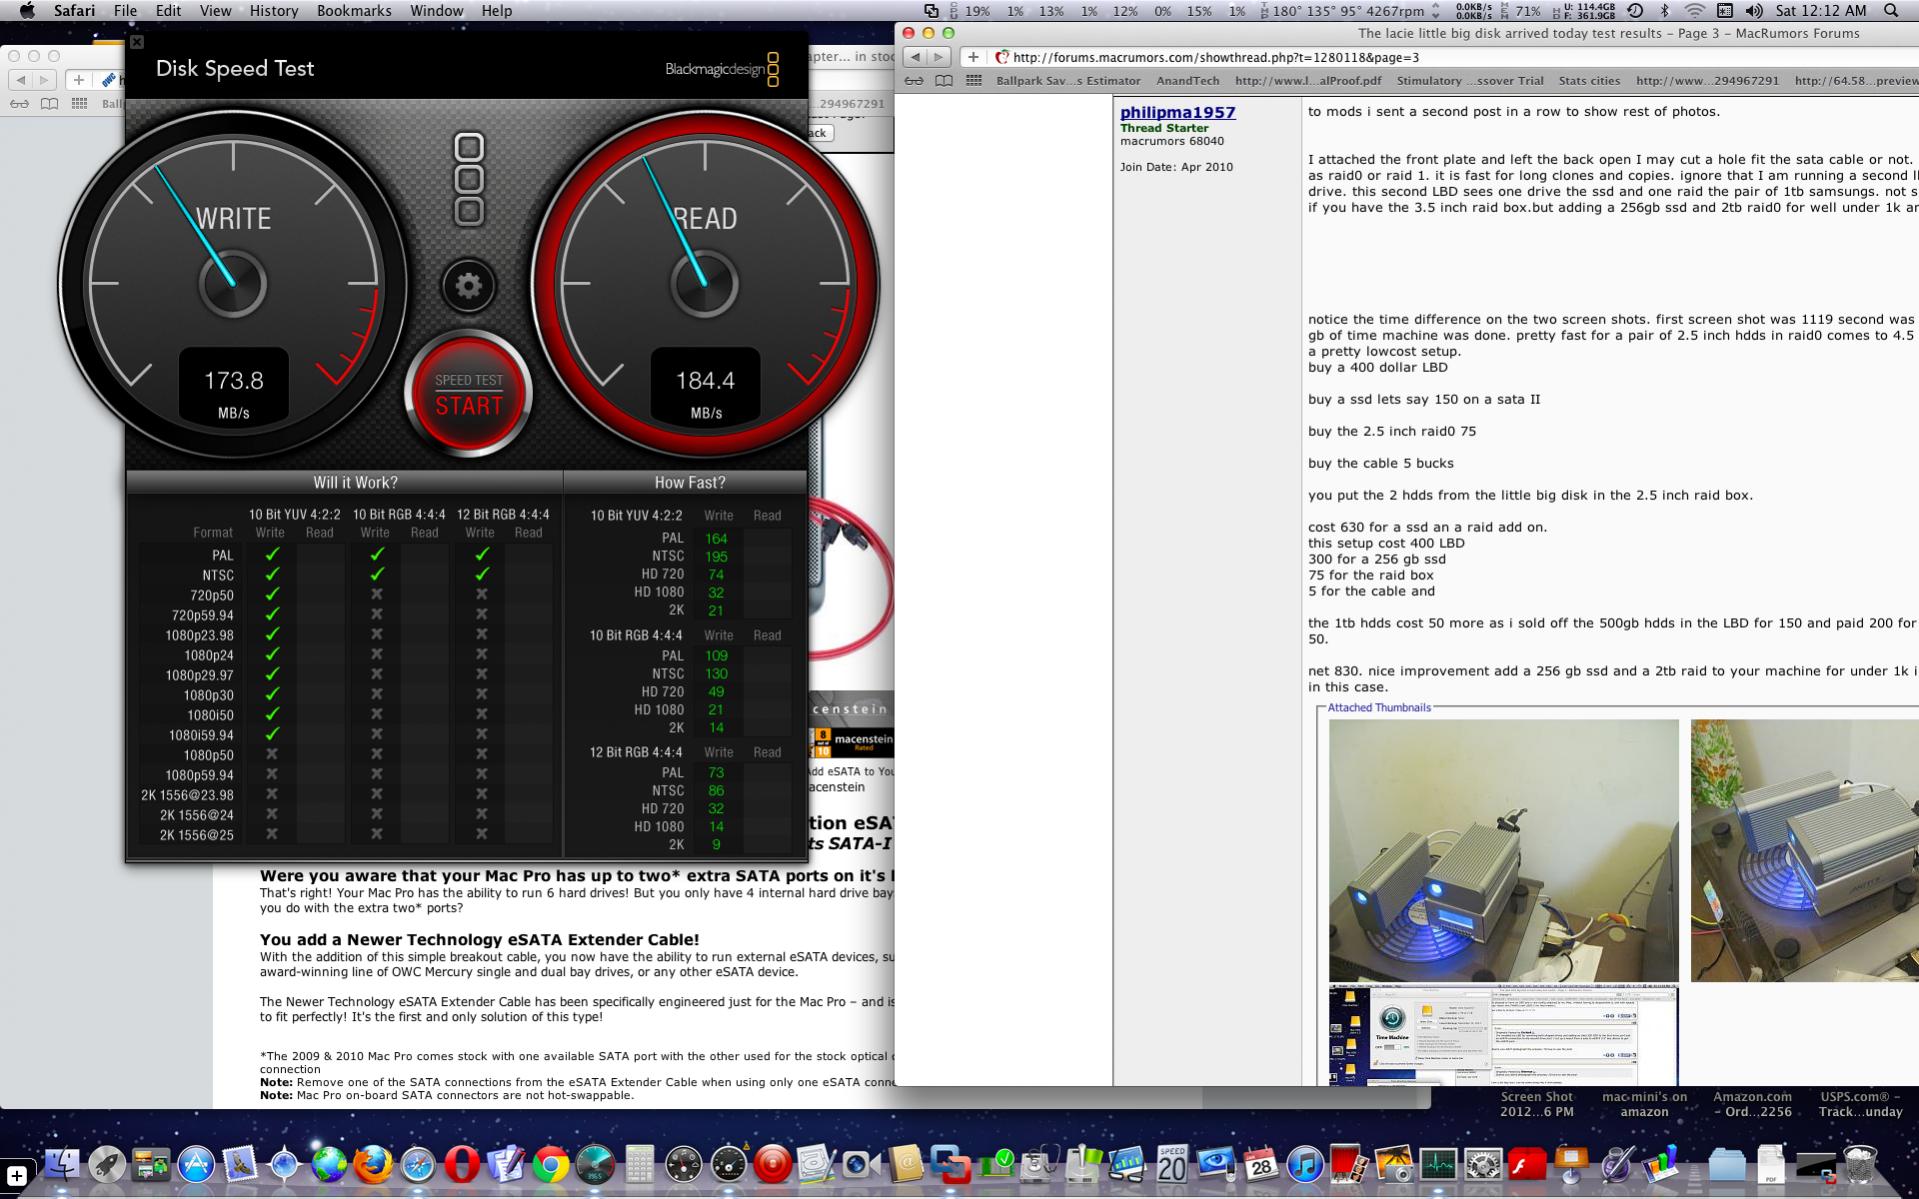Open the Edit menu
The width and height of the screenshot is (1919, 1199).
[168, 11]
